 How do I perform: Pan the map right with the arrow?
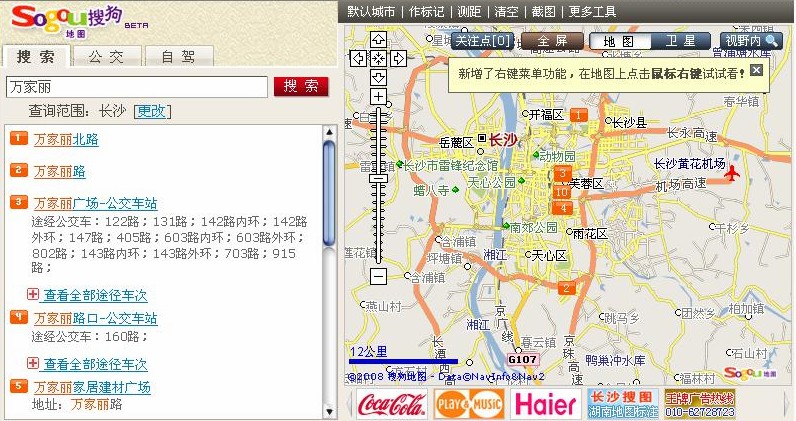coord(398,58)
